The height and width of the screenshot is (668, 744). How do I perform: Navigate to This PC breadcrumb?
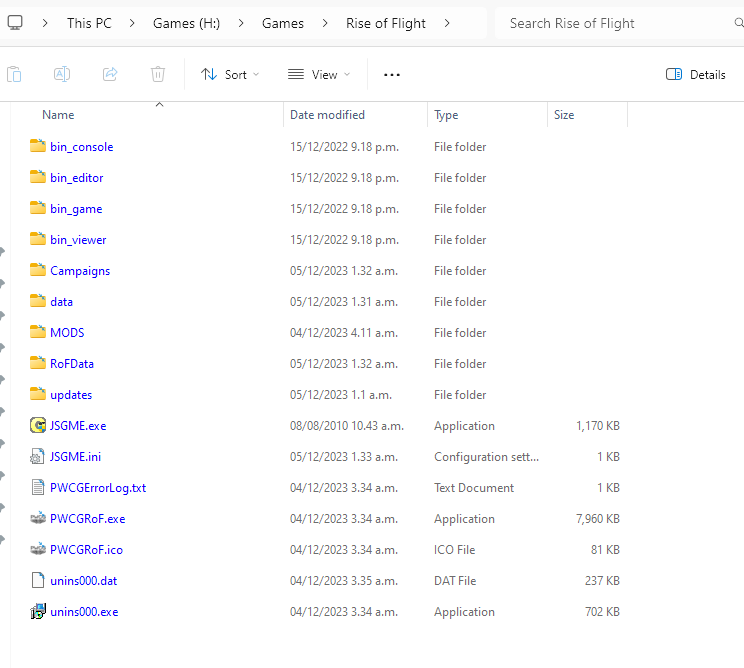pyautogui.click(x=89, y=23)
